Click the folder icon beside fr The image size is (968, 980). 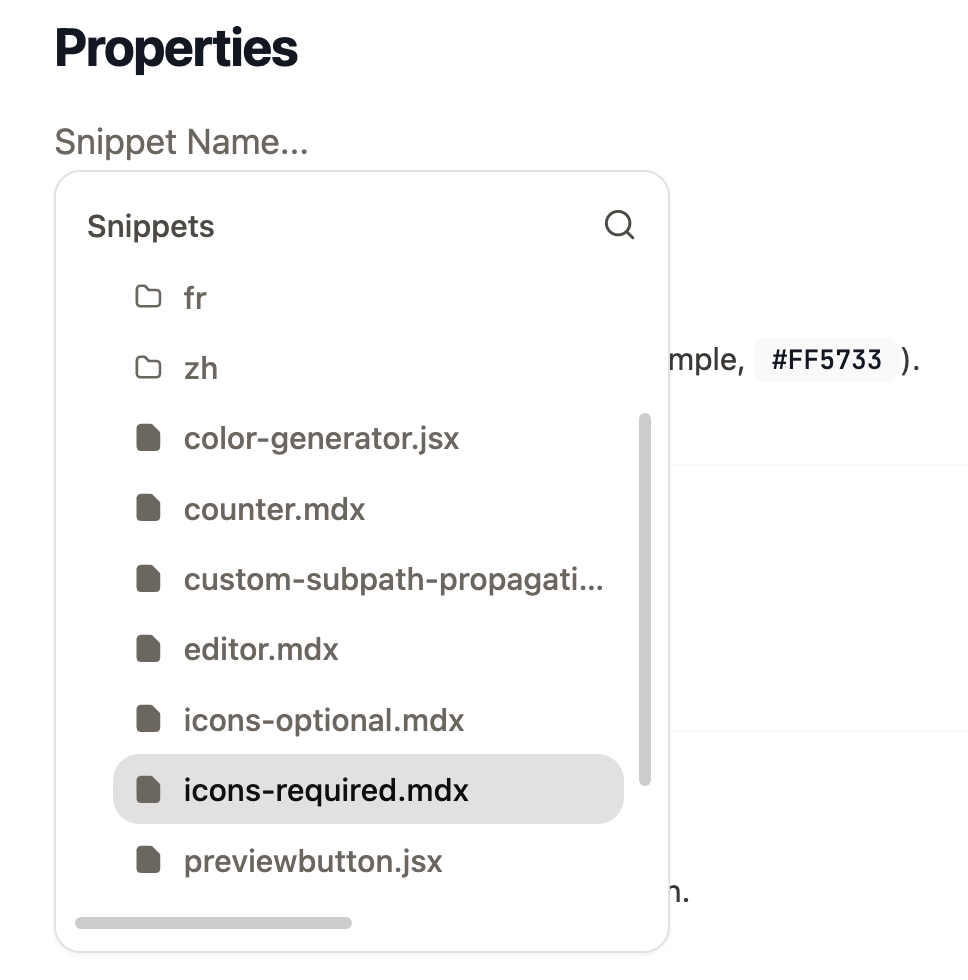[x=148, y=296]
